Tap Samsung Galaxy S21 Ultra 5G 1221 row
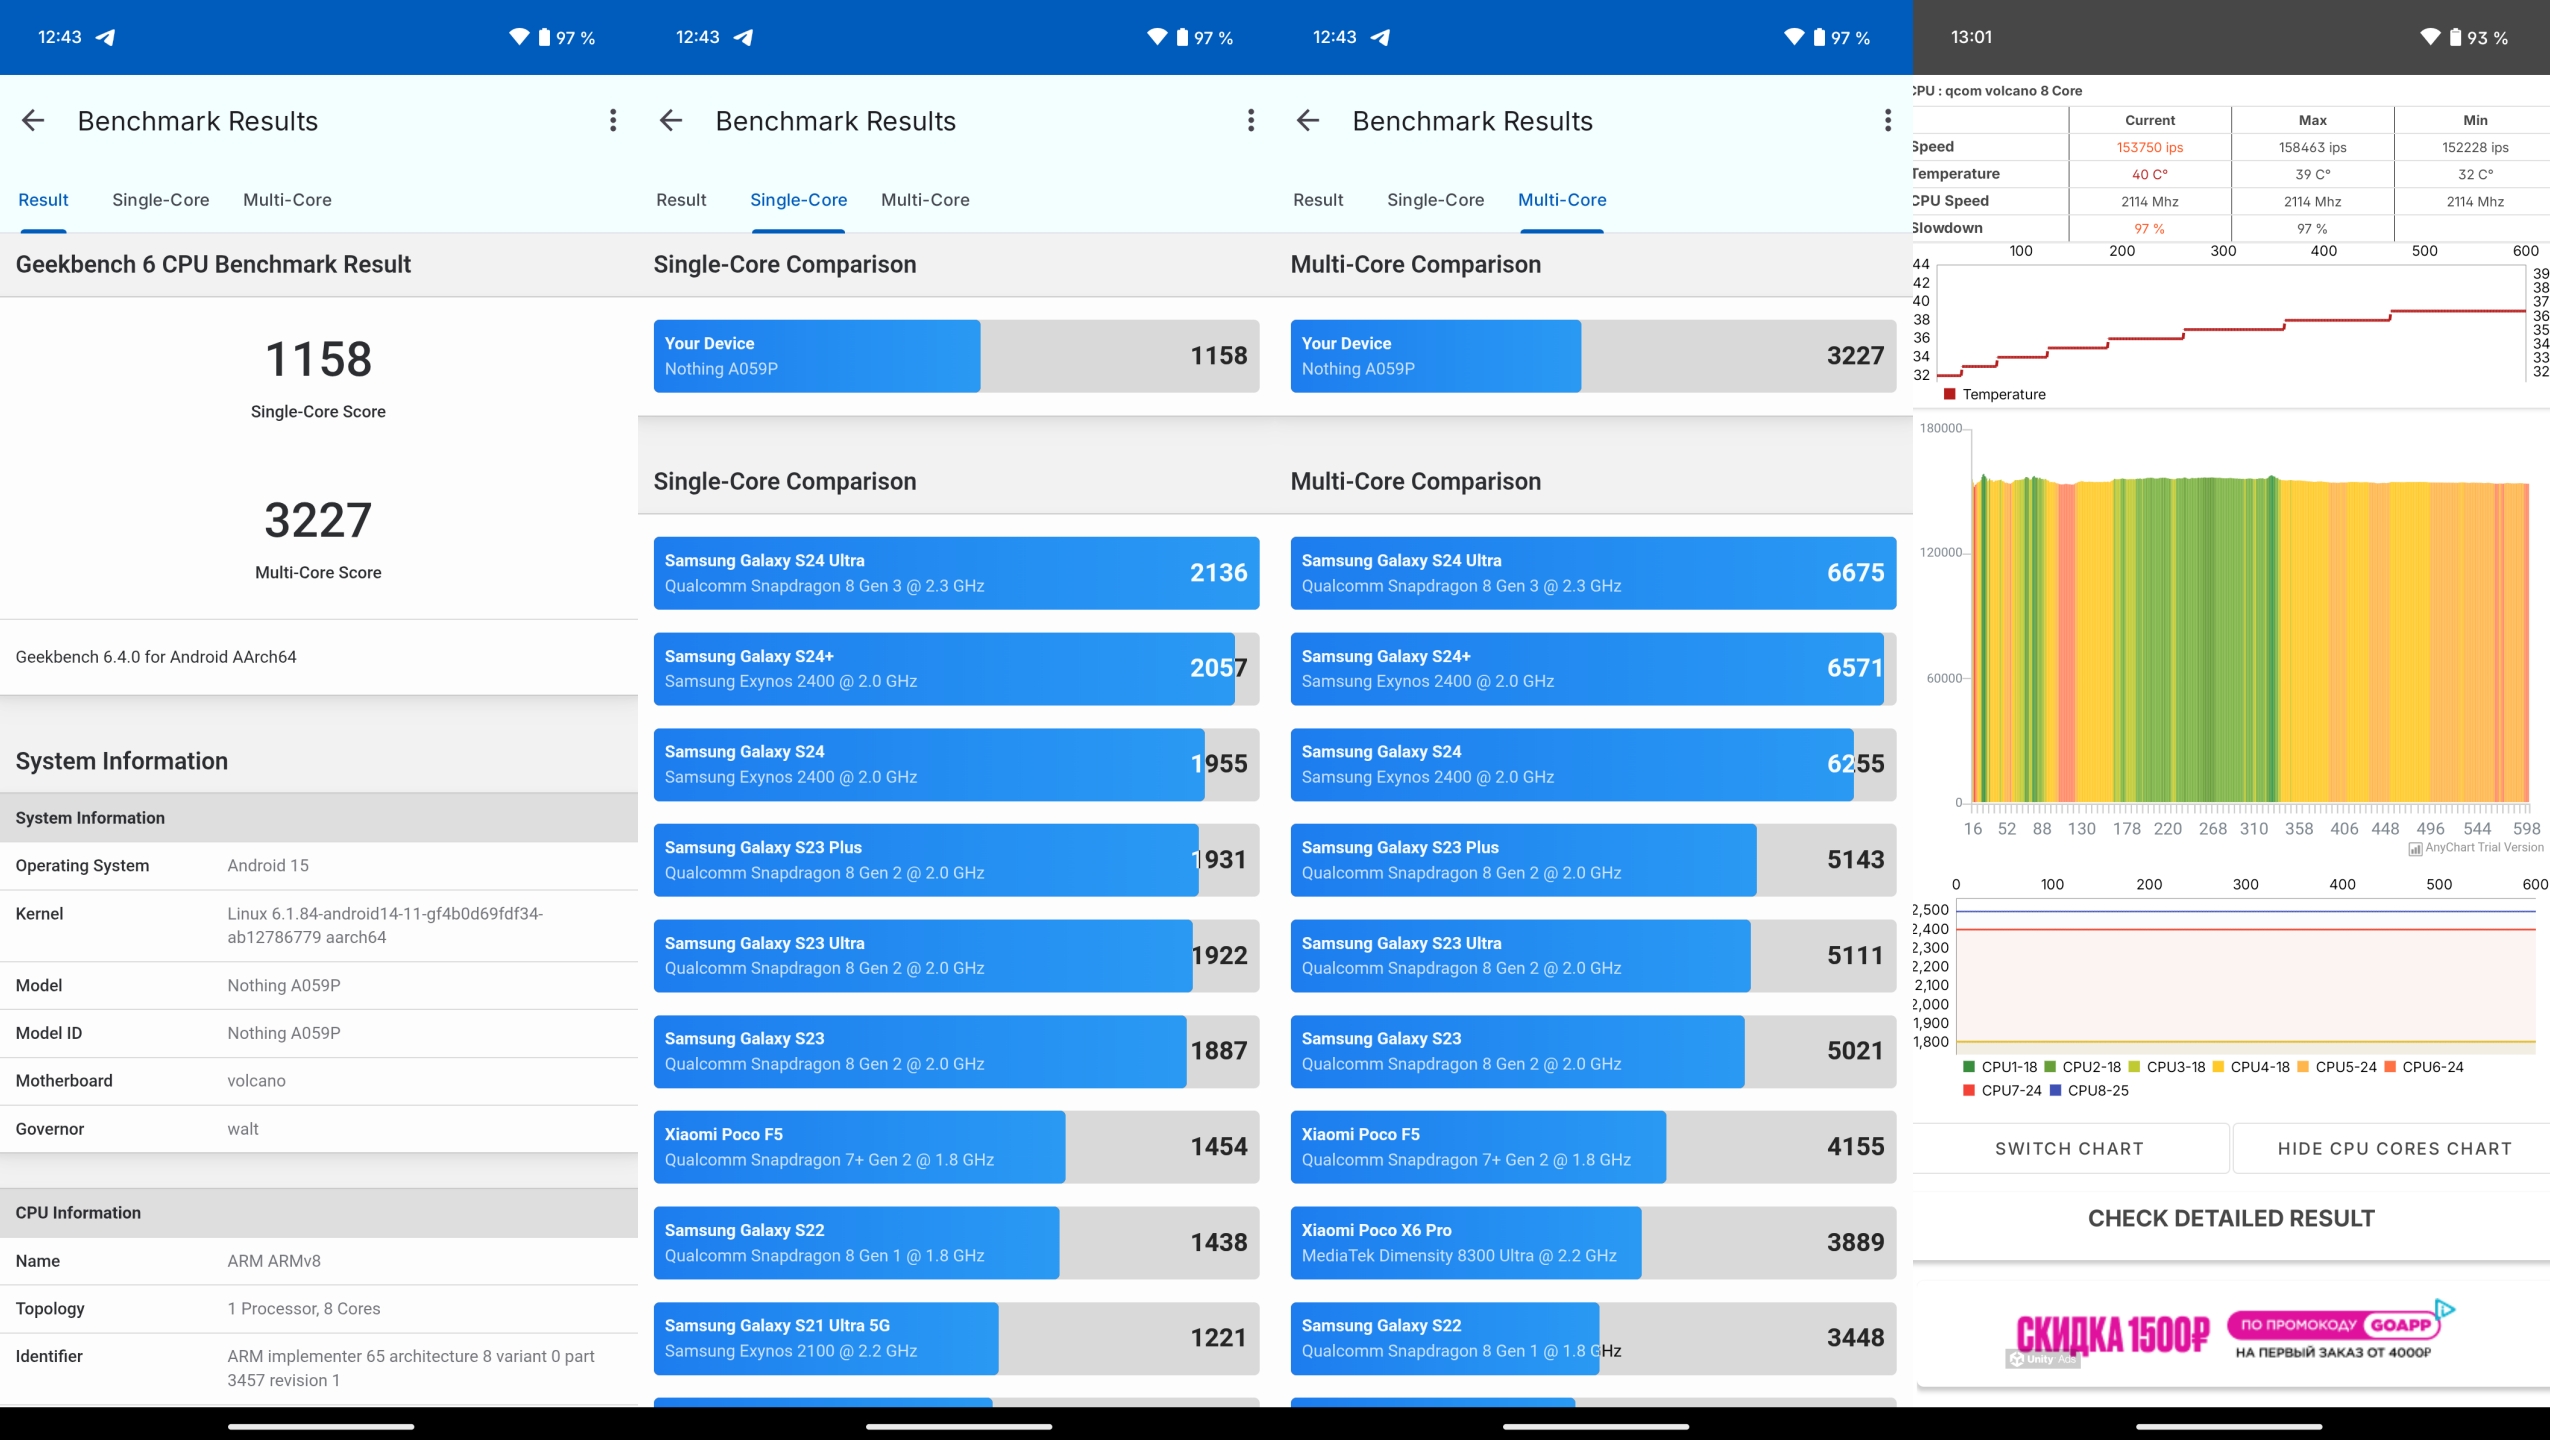 [x=956, y=1338]
